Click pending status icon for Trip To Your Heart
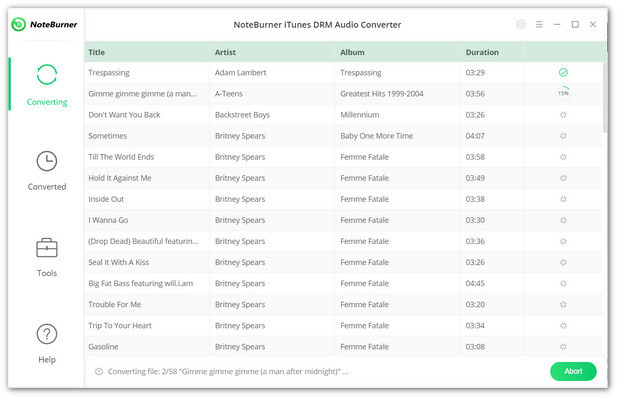617x397 pixels. pos(563,325)
